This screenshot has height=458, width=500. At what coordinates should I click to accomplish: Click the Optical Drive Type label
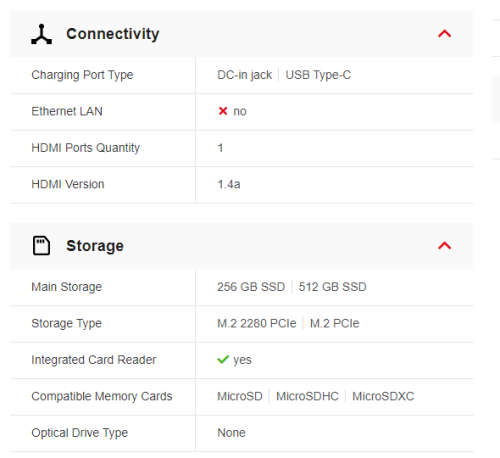click(80, 433)
